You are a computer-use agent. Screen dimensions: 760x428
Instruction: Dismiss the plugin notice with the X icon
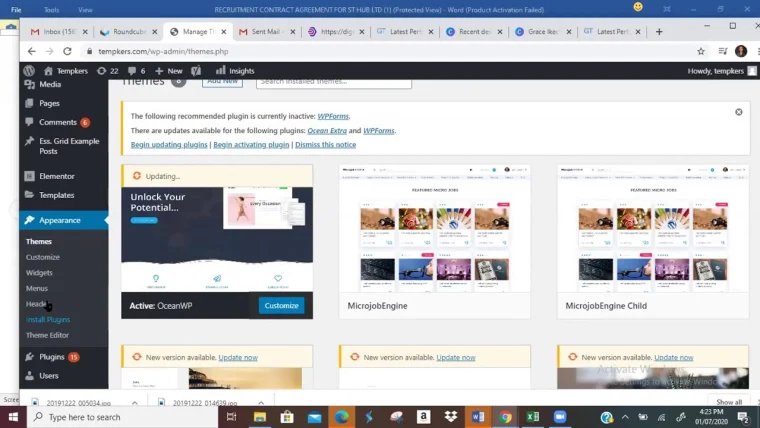[739, 112]
